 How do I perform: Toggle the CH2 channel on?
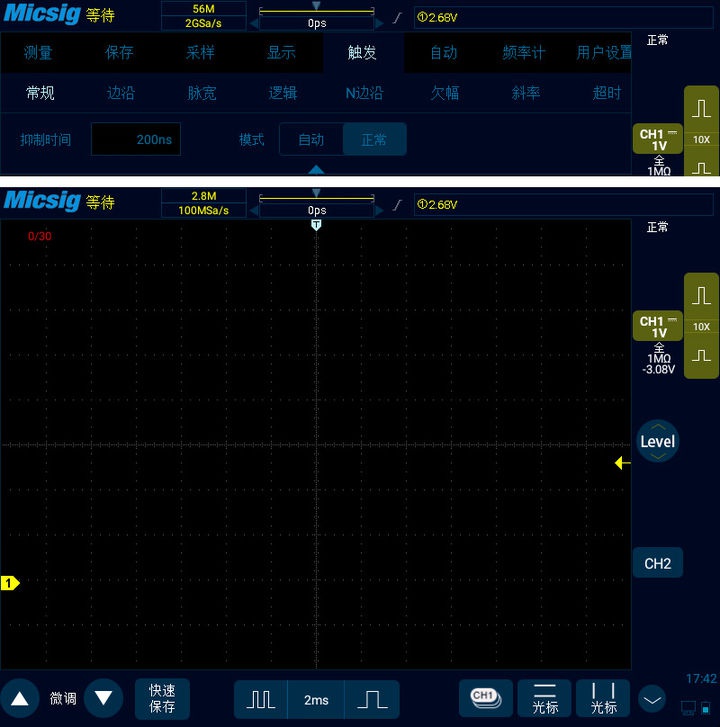click(657, 564)
